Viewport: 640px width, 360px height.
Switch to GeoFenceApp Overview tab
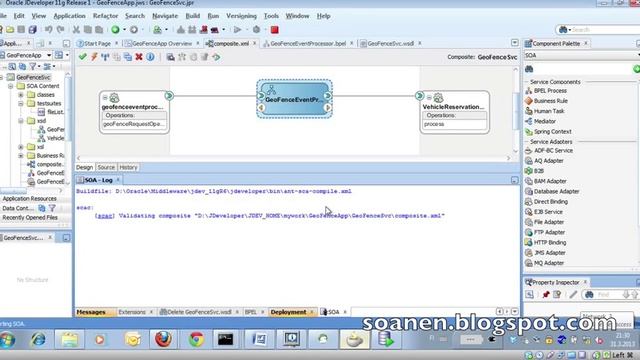coord(162,43)
